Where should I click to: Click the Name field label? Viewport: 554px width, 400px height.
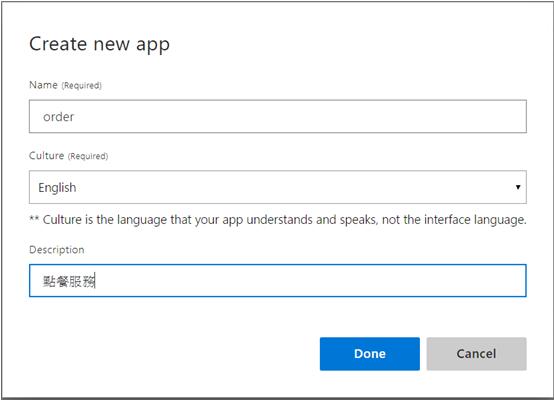coord(43,85)
